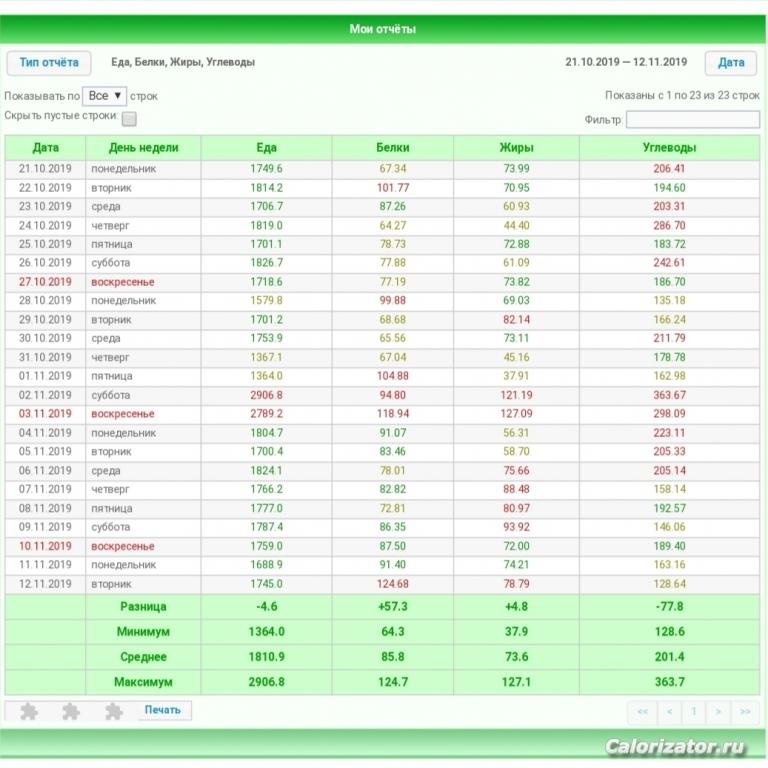The image size is (768, 768).
Task: Click the Печать print button
Action: click(163, 710)
